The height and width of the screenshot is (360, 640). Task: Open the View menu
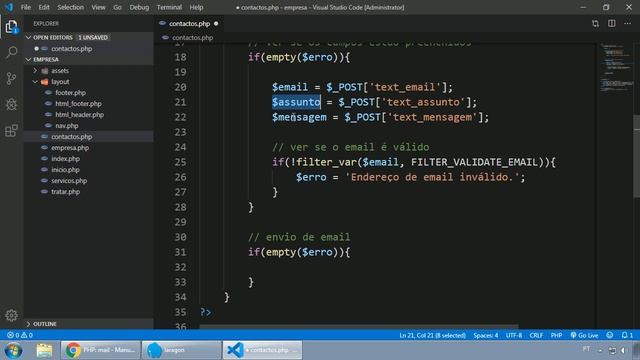coord(98,7)
